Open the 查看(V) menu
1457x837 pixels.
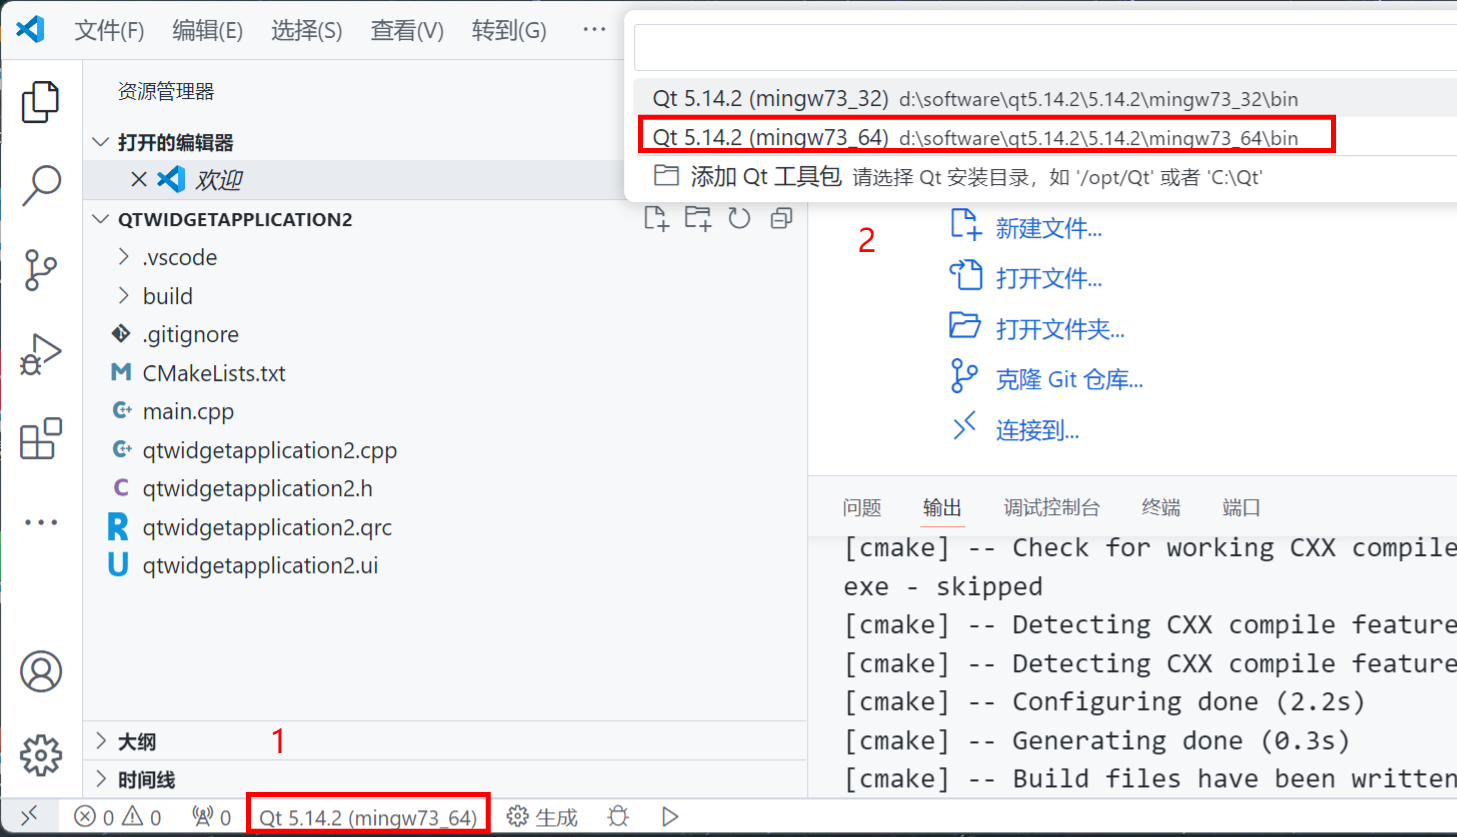point(407,30)
